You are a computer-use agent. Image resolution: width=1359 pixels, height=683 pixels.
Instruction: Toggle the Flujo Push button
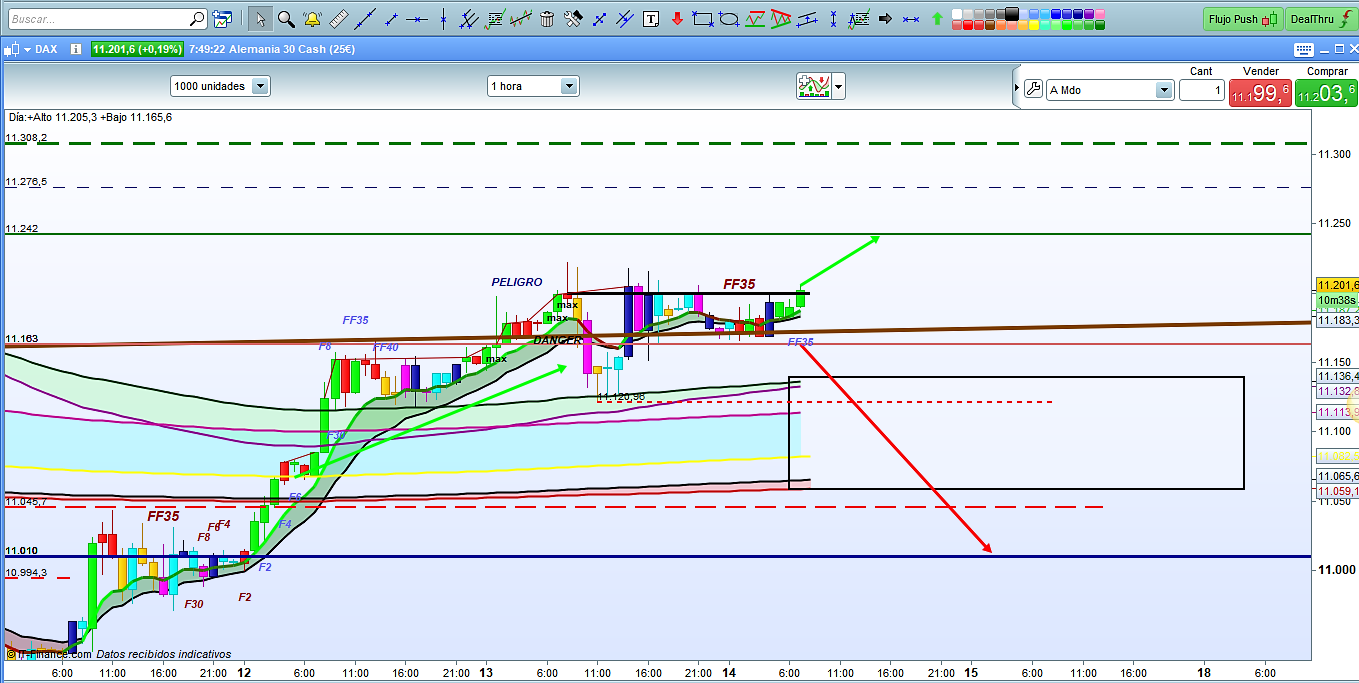(x=1242, y=18)
